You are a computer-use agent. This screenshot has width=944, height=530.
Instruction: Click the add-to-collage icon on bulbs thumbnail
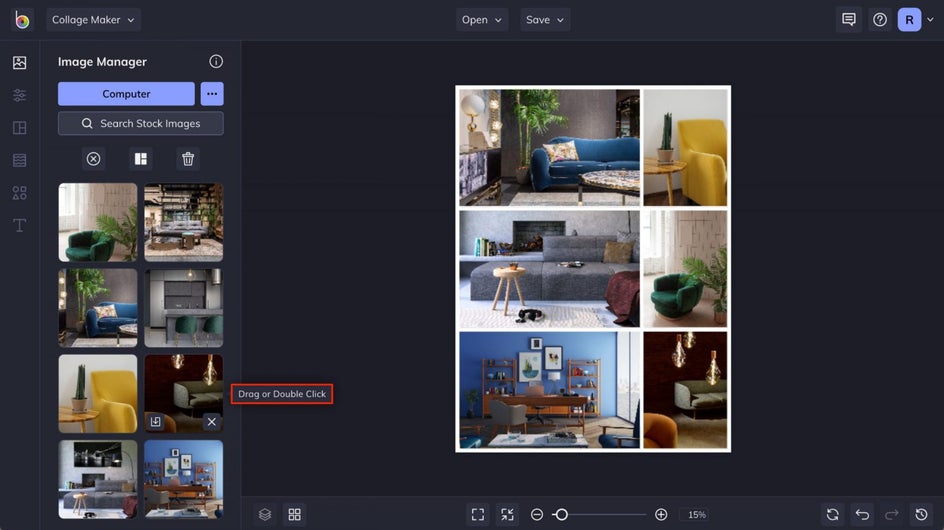(x=155, y=422)
